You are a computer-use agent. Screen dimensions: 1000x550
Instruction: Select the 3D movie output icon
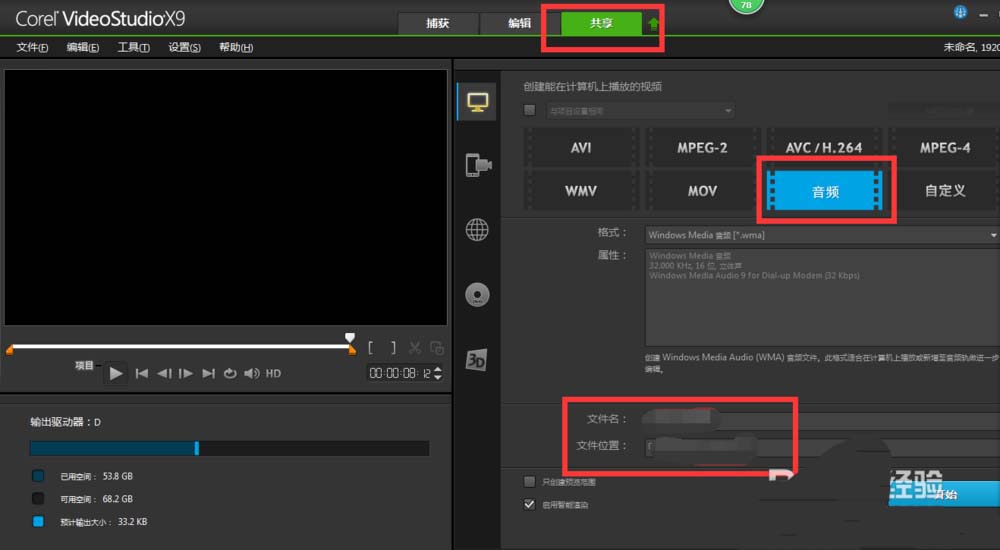(476, 360)
